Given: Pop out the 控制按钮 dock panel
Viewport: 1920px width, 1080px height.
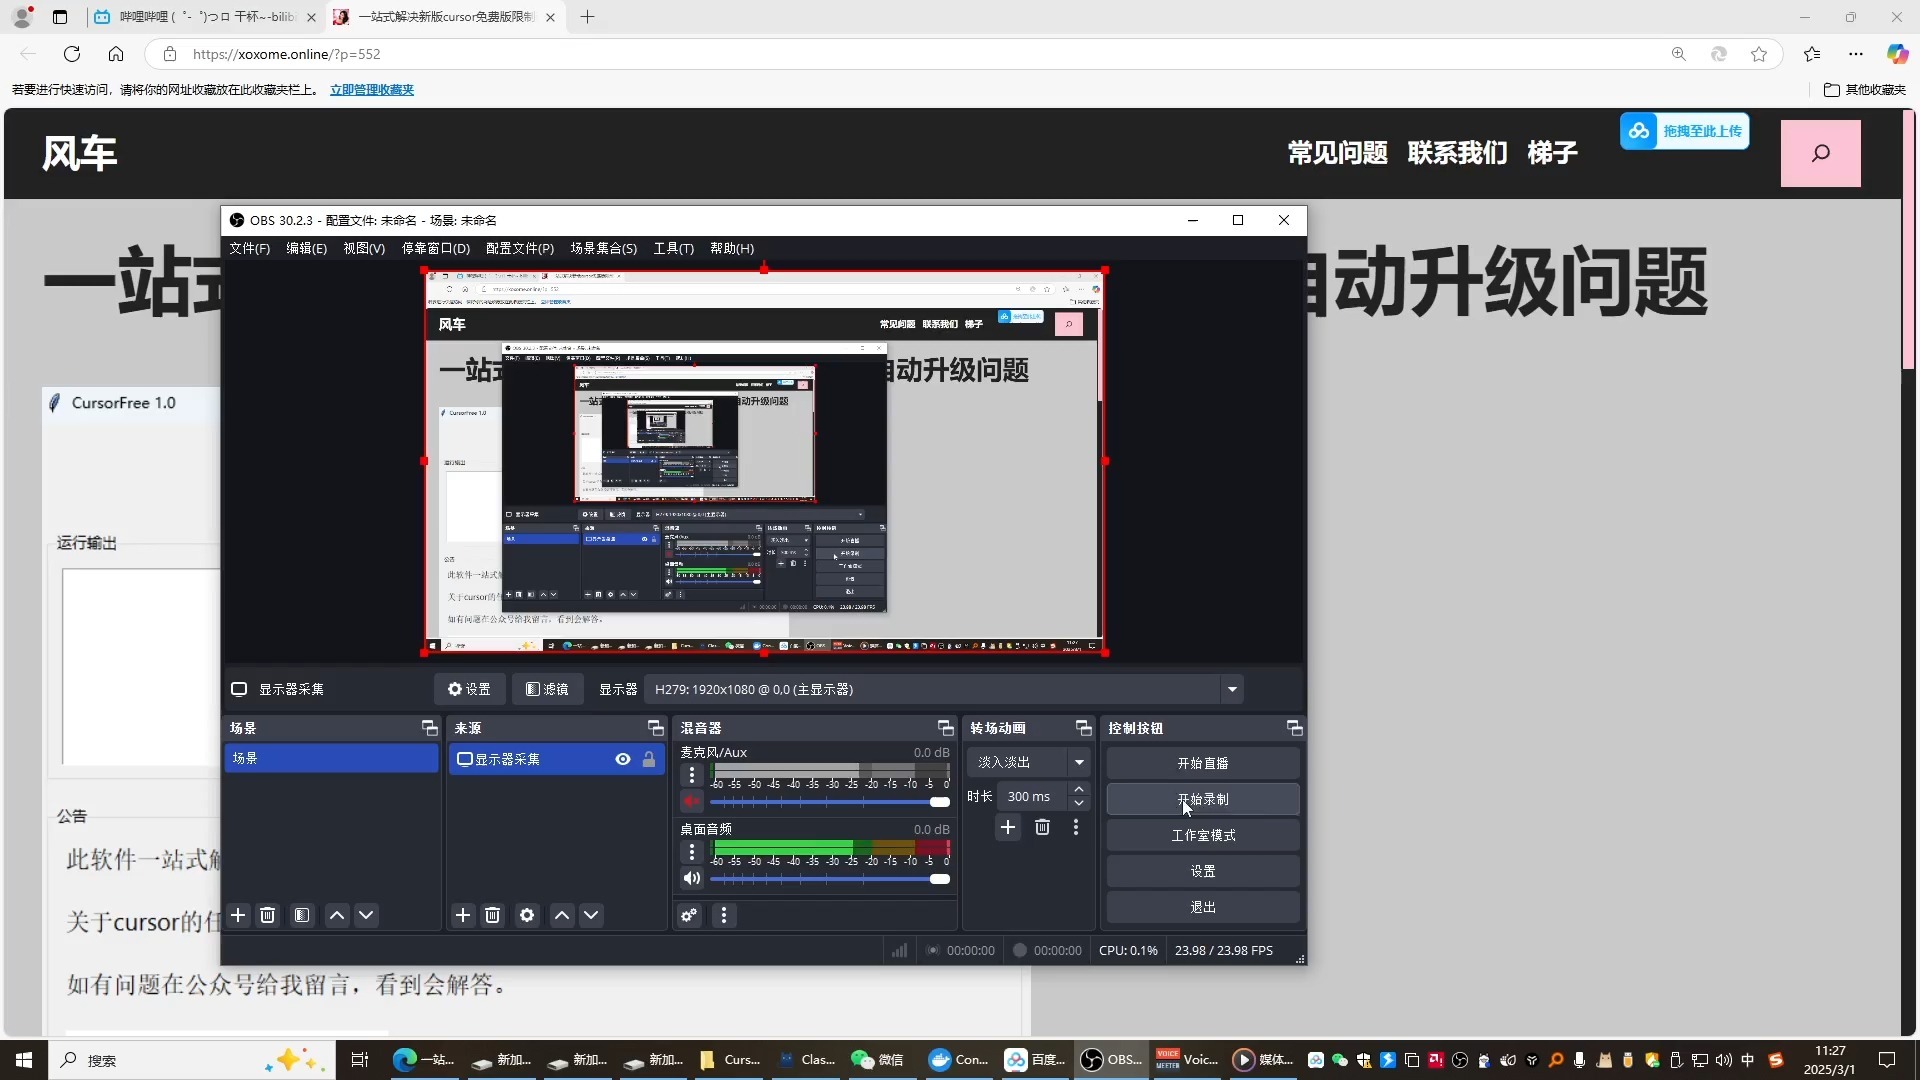Looking at the screenshot, I should click(1294, 728).
